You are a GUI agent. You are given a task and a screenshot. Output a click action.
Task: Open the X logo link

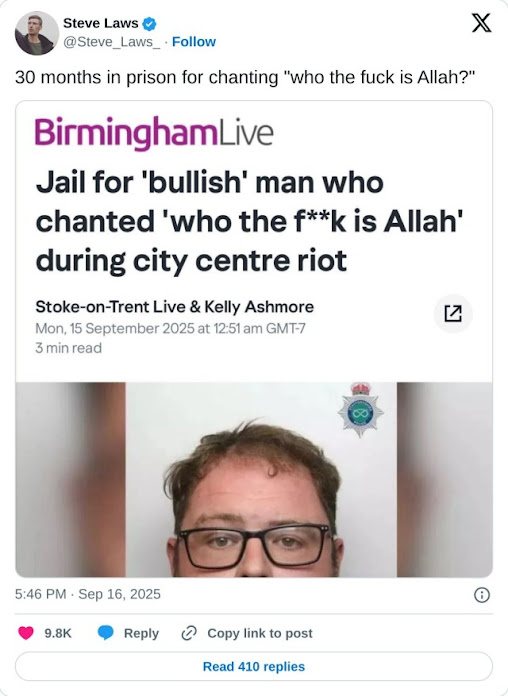pyautogui.click(x=481, y=23)
